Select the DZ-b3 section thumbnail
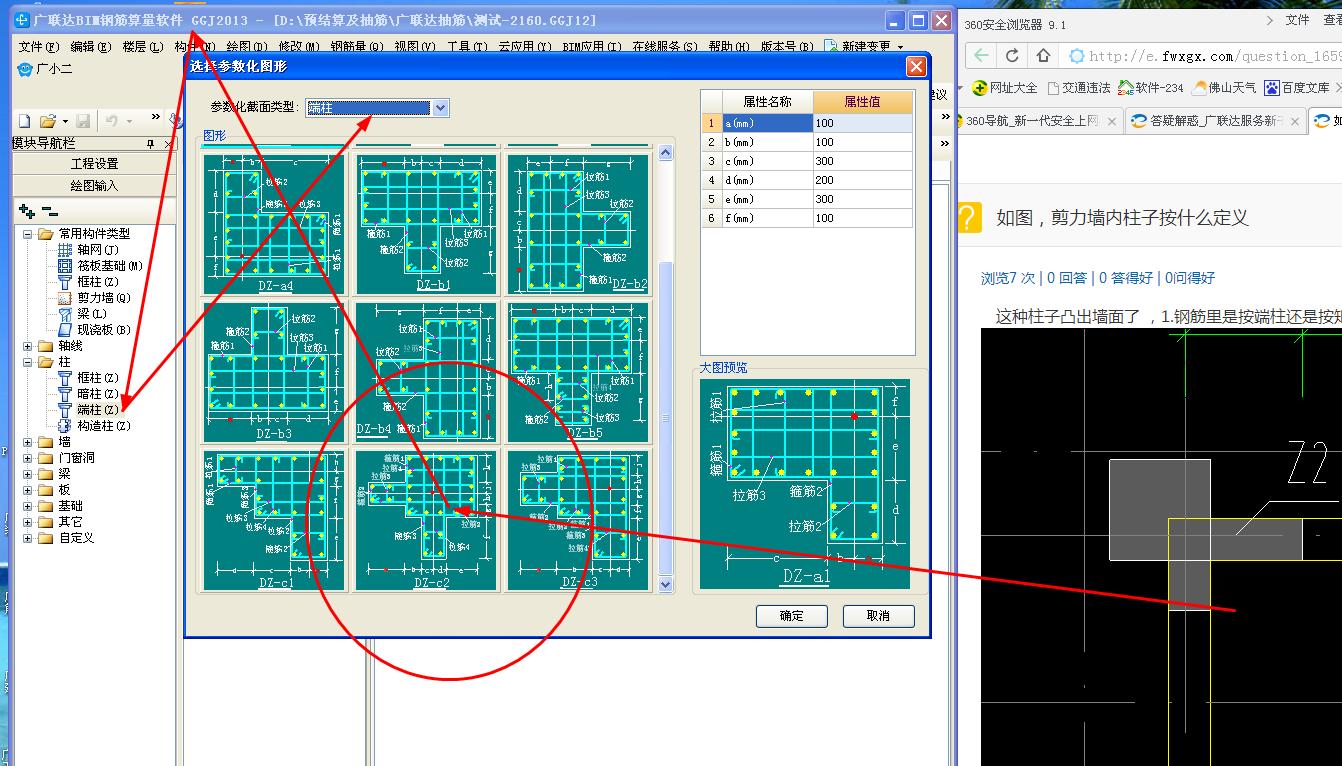 pos(275,373)
